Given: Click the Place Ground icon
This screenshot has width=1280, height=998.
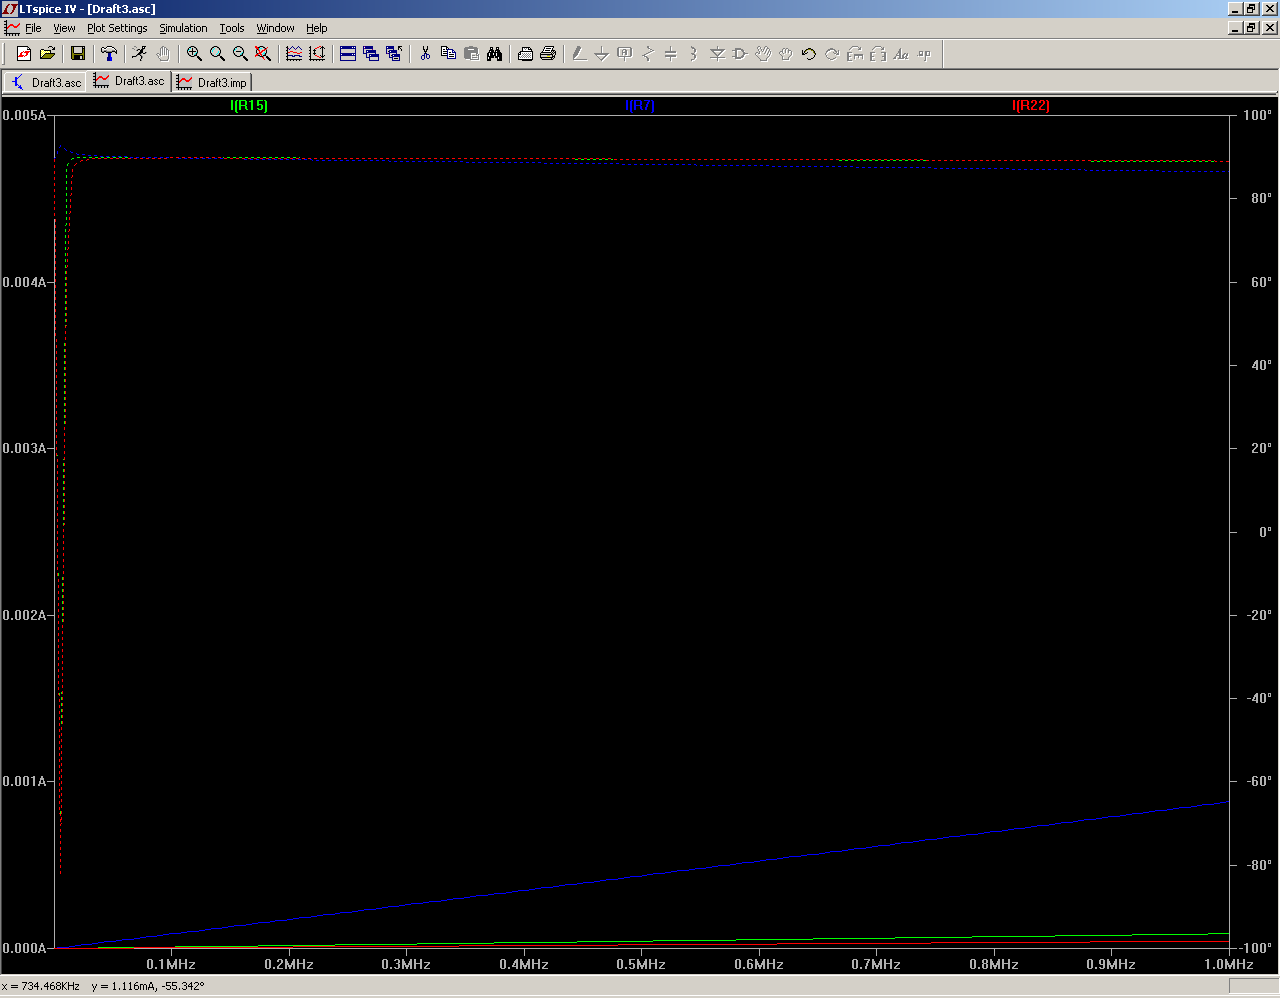Looking at the screenshot, I should pos(602,54).
